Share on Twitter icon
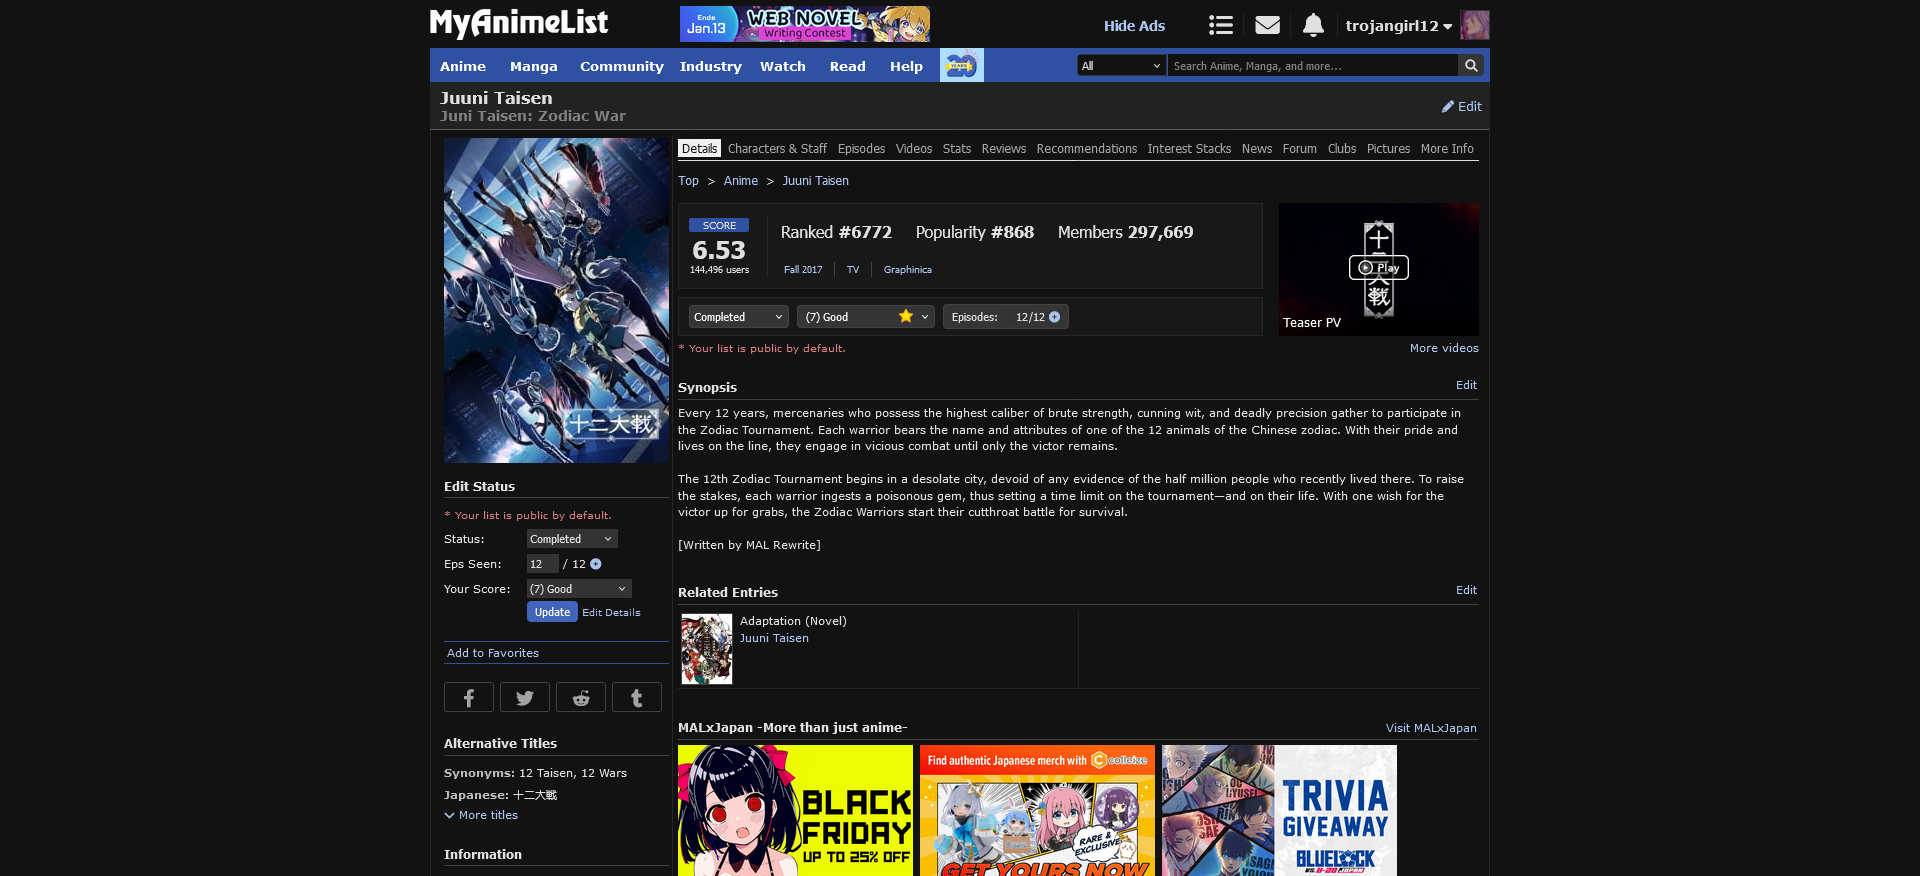 pos(524,698)
